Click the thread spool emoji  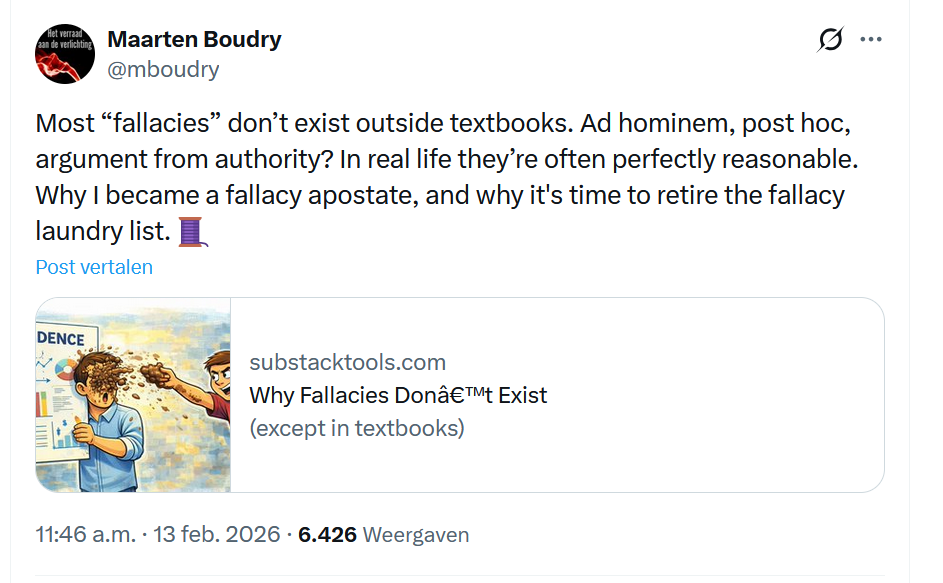[190, 232]
